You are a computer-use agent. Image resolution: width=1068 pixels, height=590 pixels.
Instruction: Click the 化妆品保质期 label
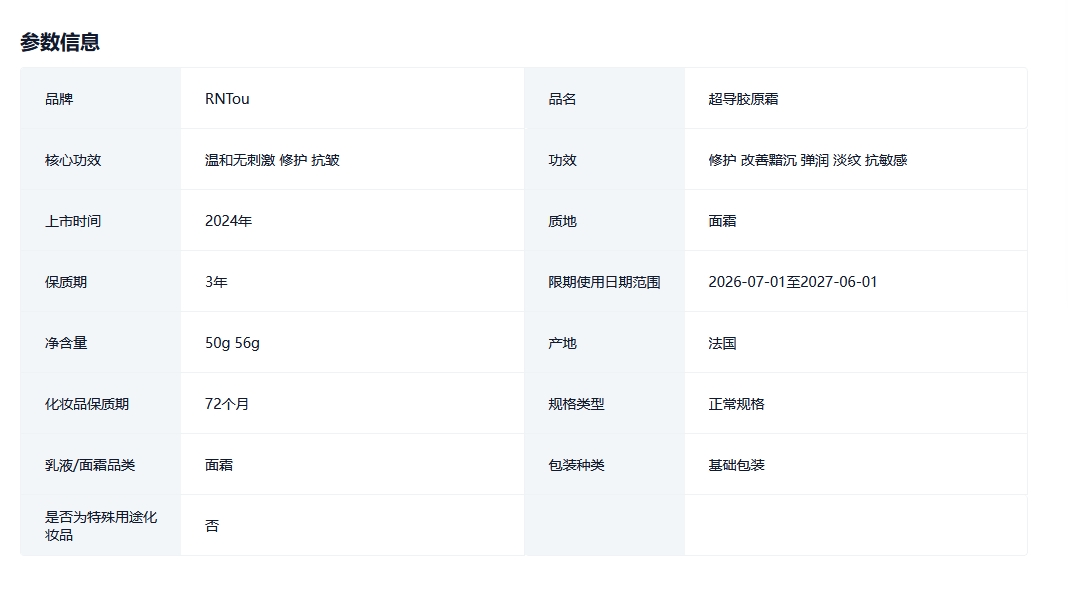(87, 404)
